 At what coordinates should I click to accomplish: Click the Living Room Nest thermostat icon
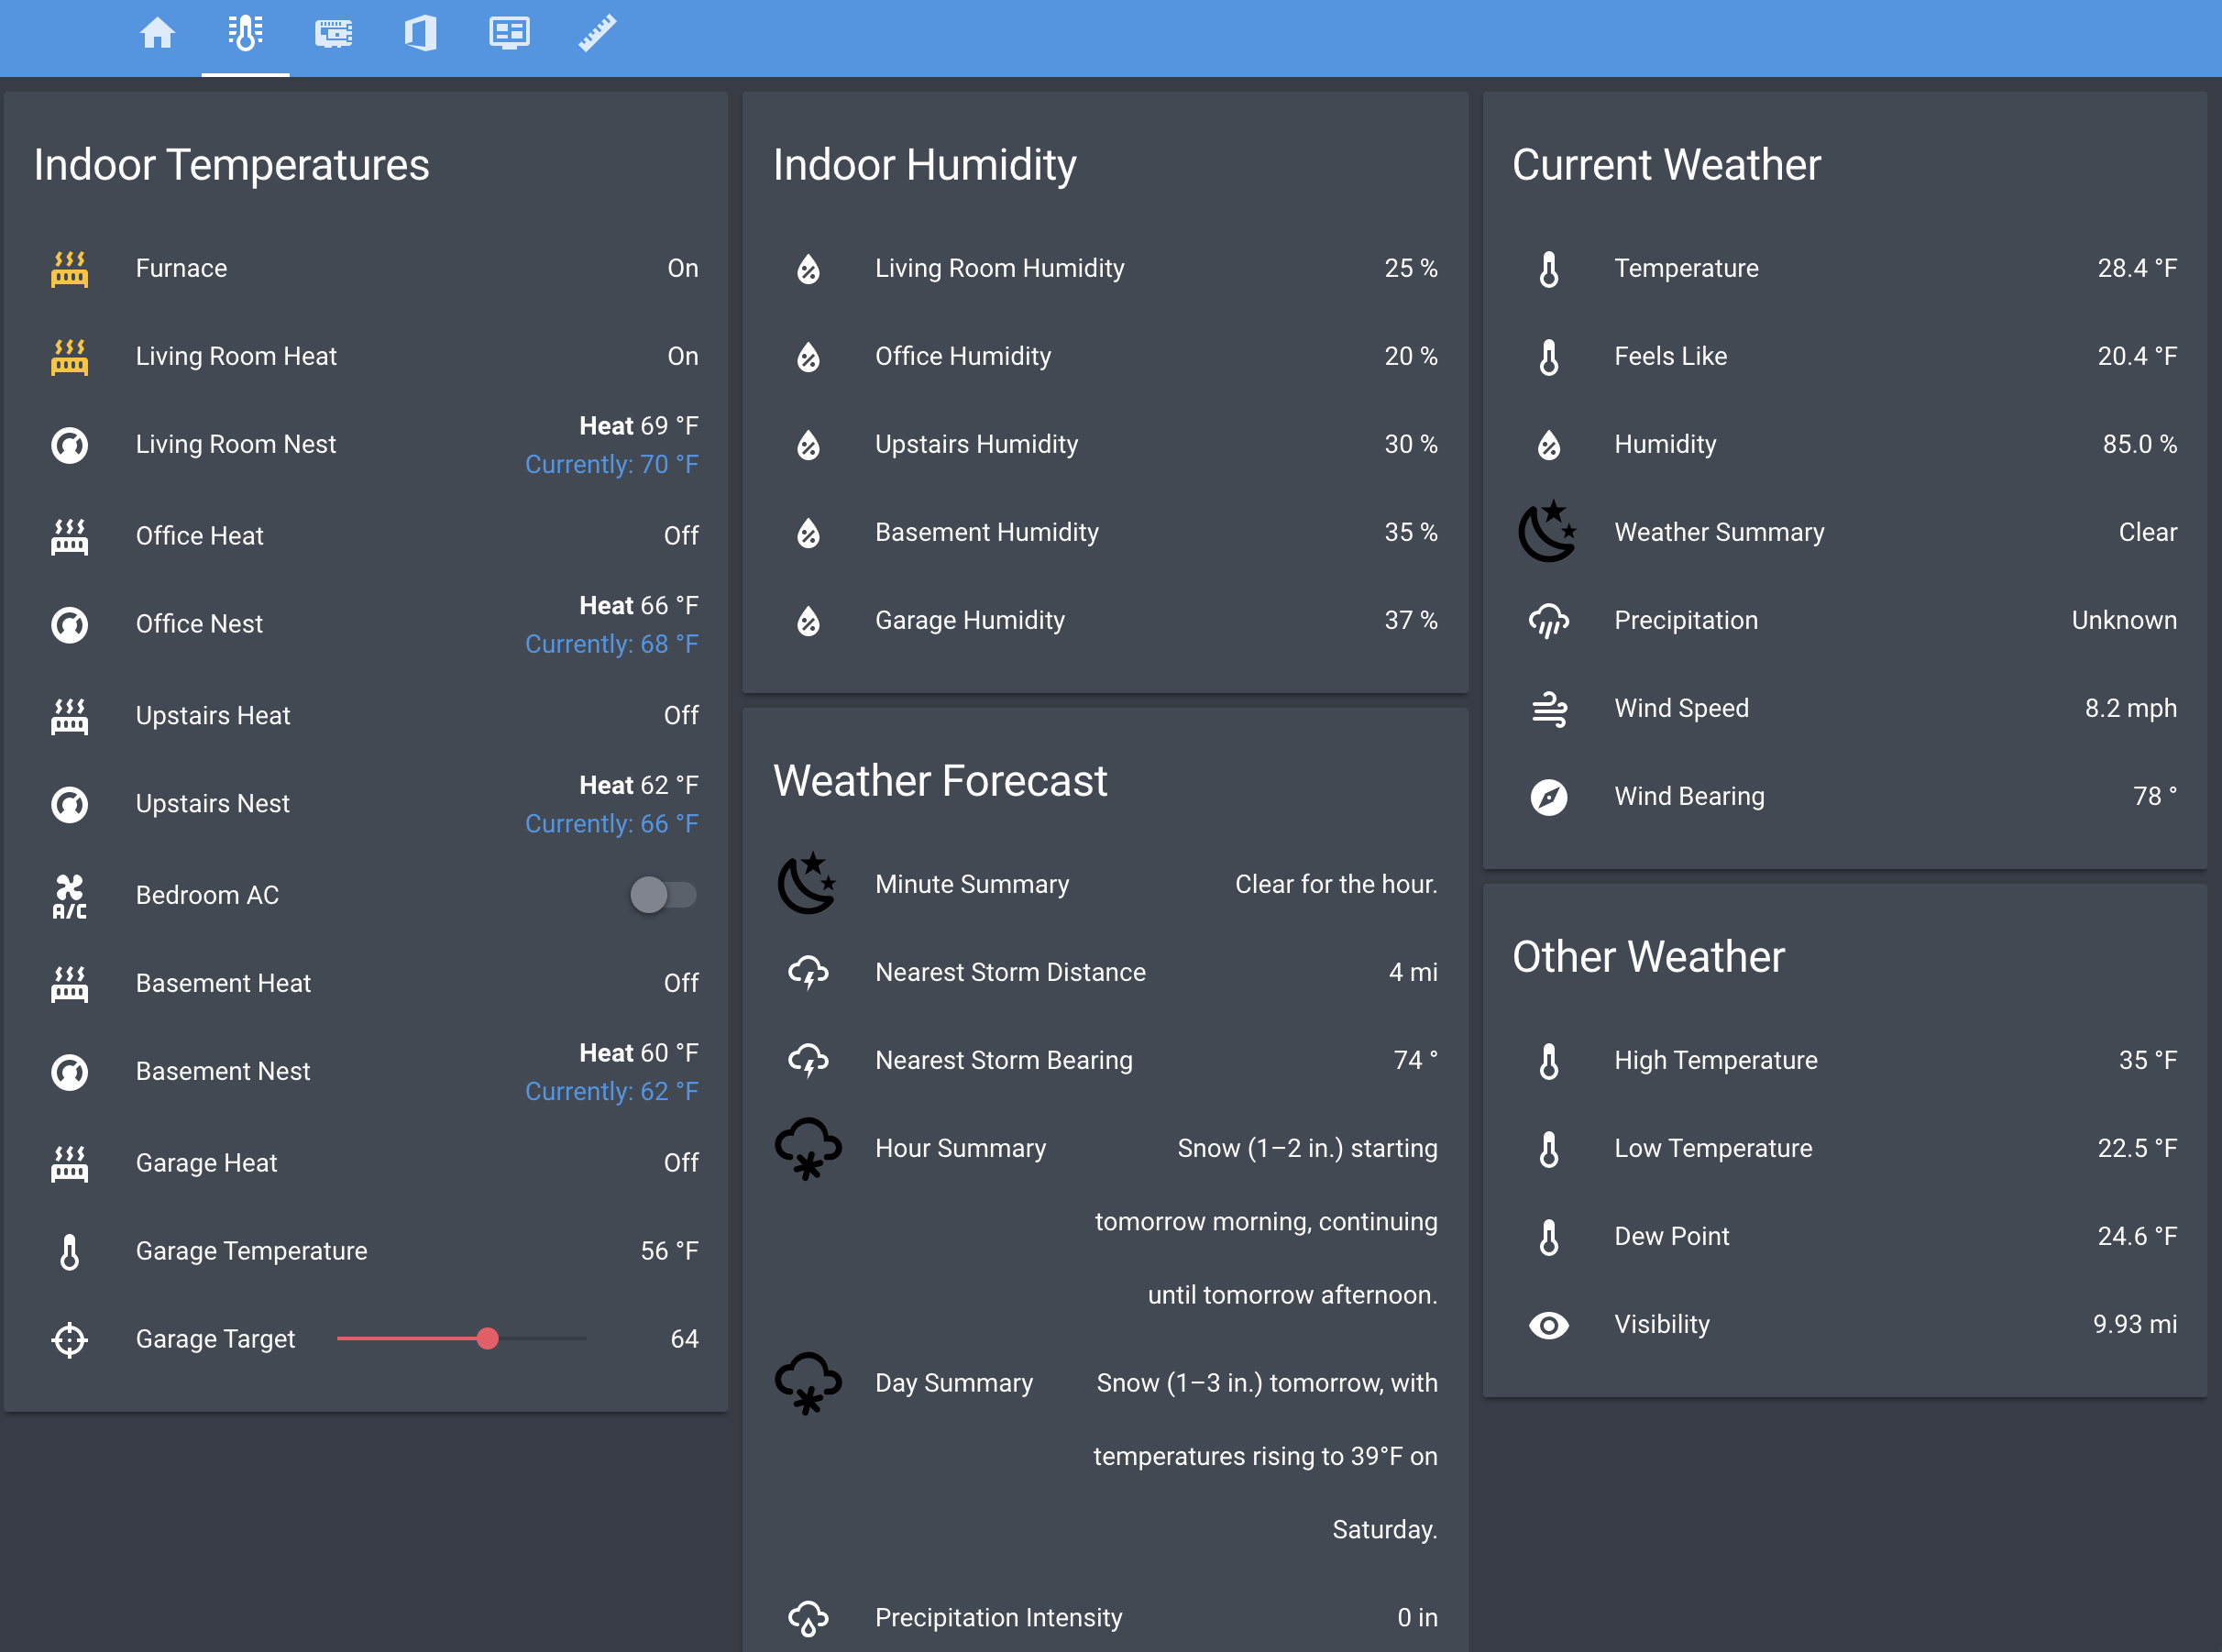pyautogui.click(x=69, y=444)
